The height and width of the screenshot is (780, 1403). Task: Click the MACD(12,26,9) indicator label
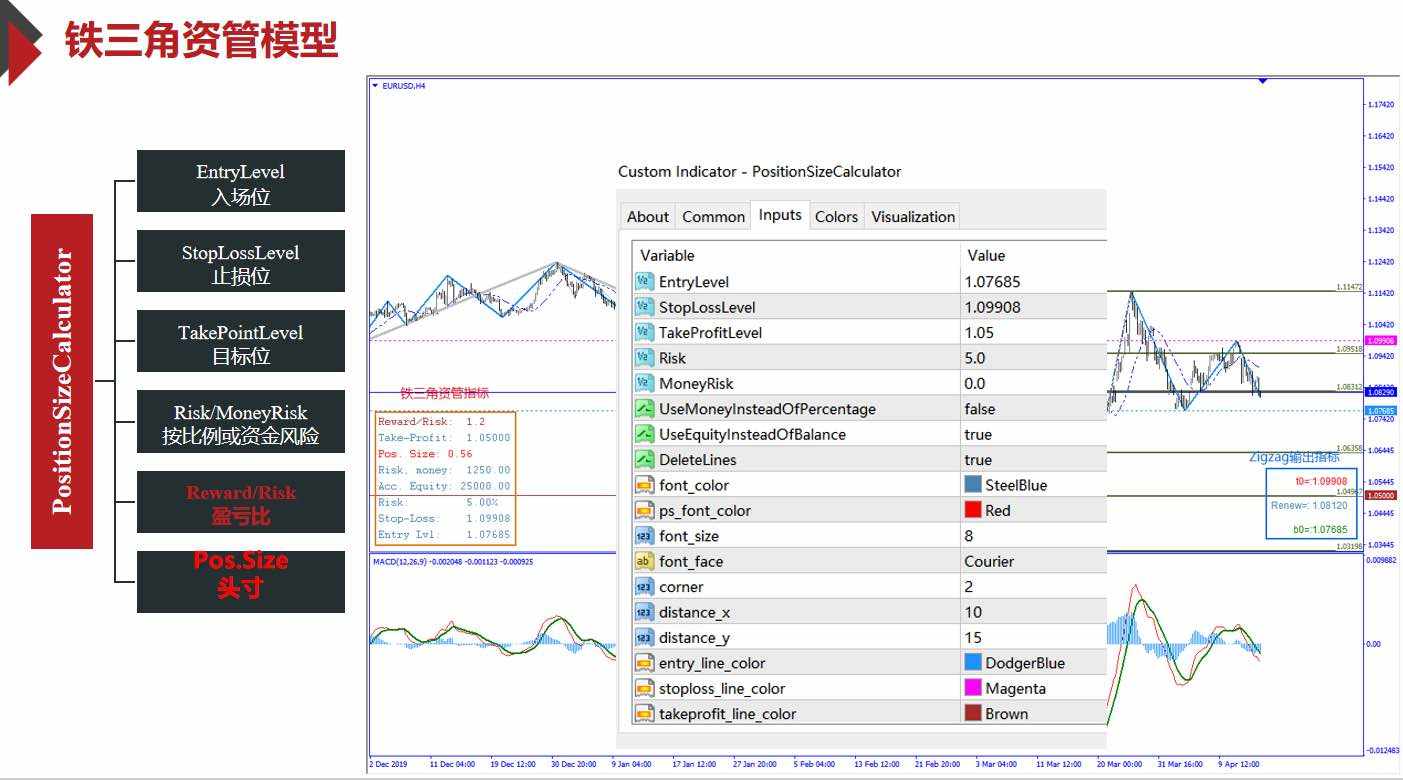tap(452, 562)
